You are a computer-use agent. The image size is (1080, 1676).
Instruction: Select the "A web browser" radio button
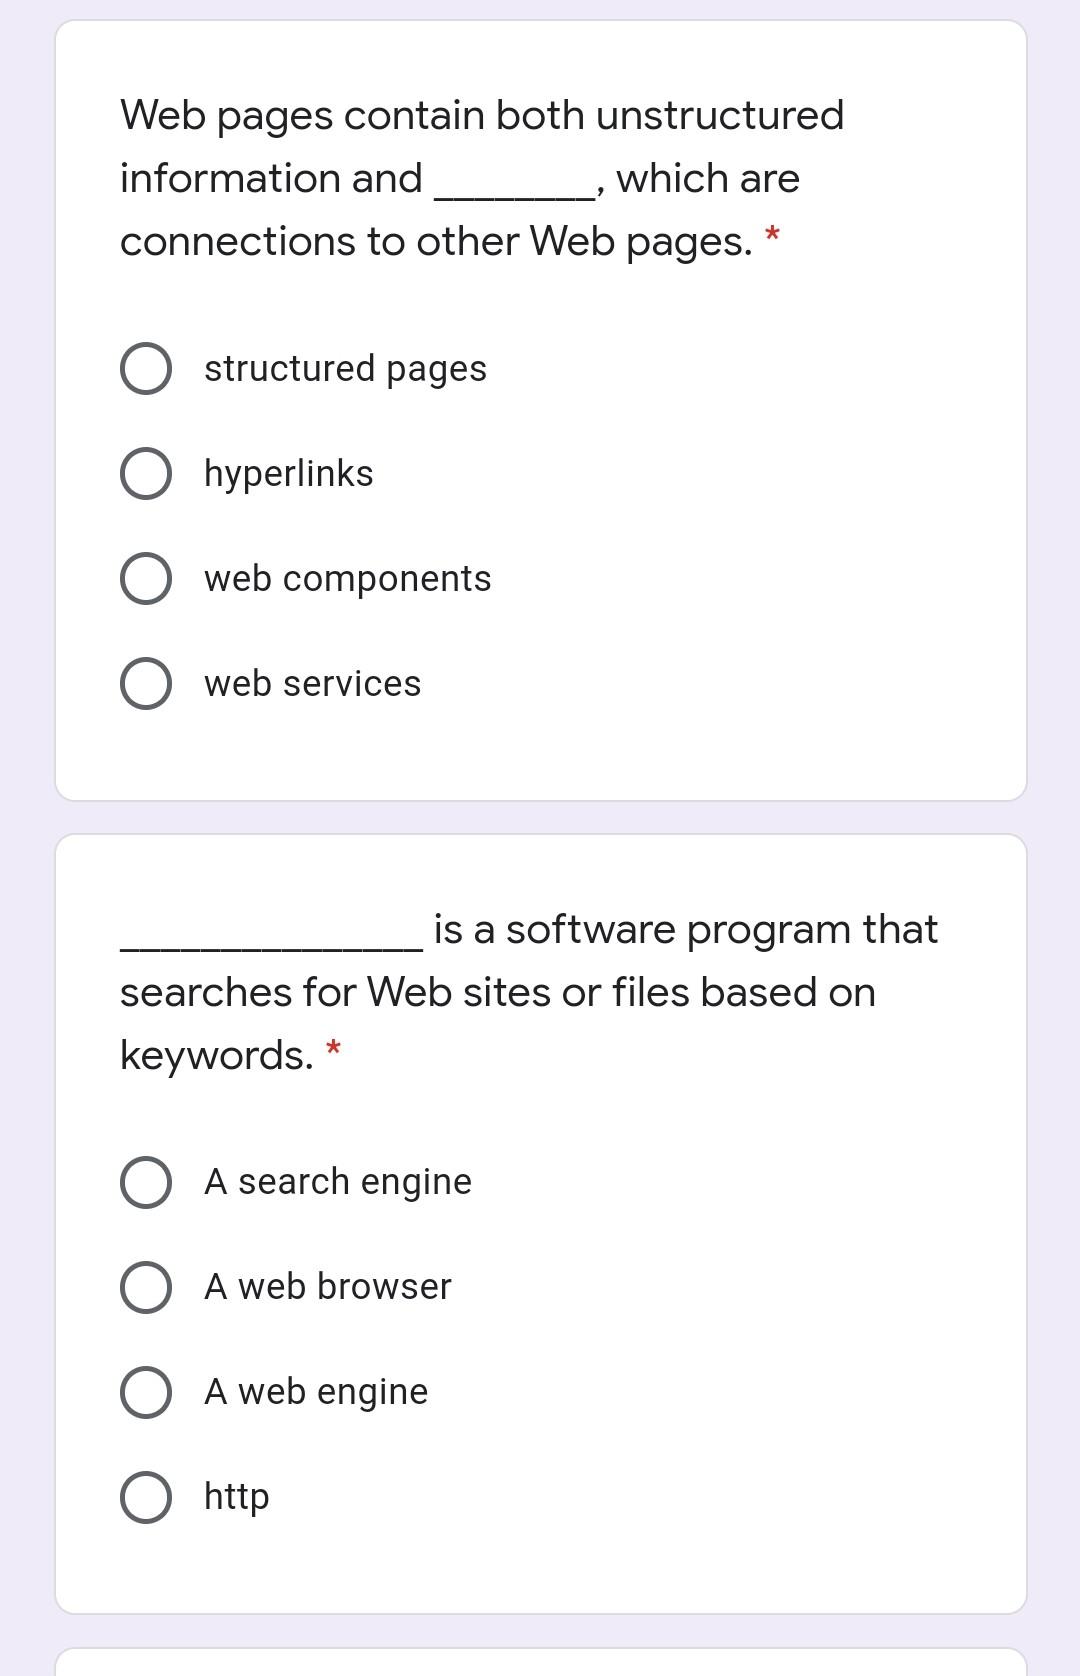tap(145, 1287)
